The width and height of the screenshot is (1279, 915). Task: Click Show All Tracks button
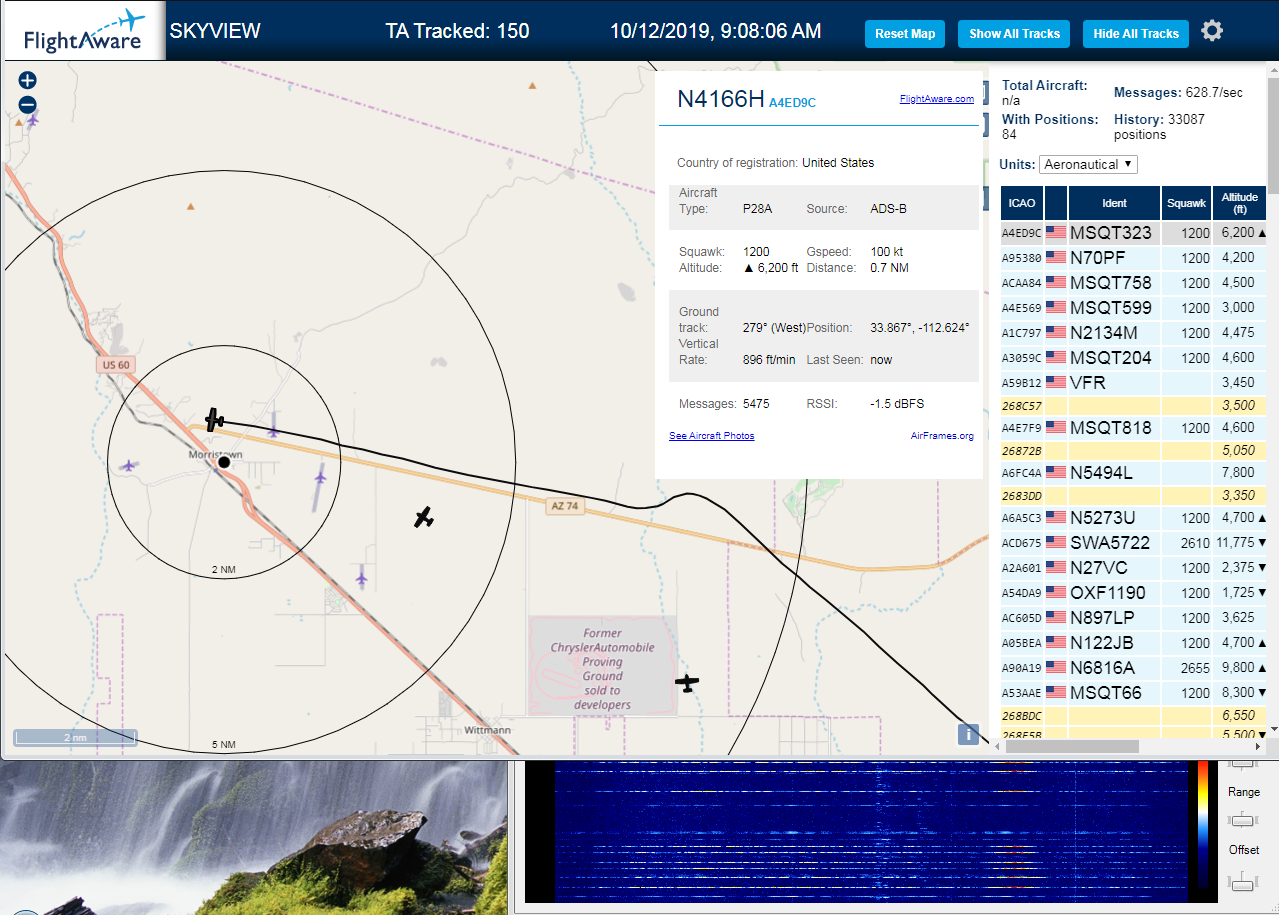point(1014,34)
